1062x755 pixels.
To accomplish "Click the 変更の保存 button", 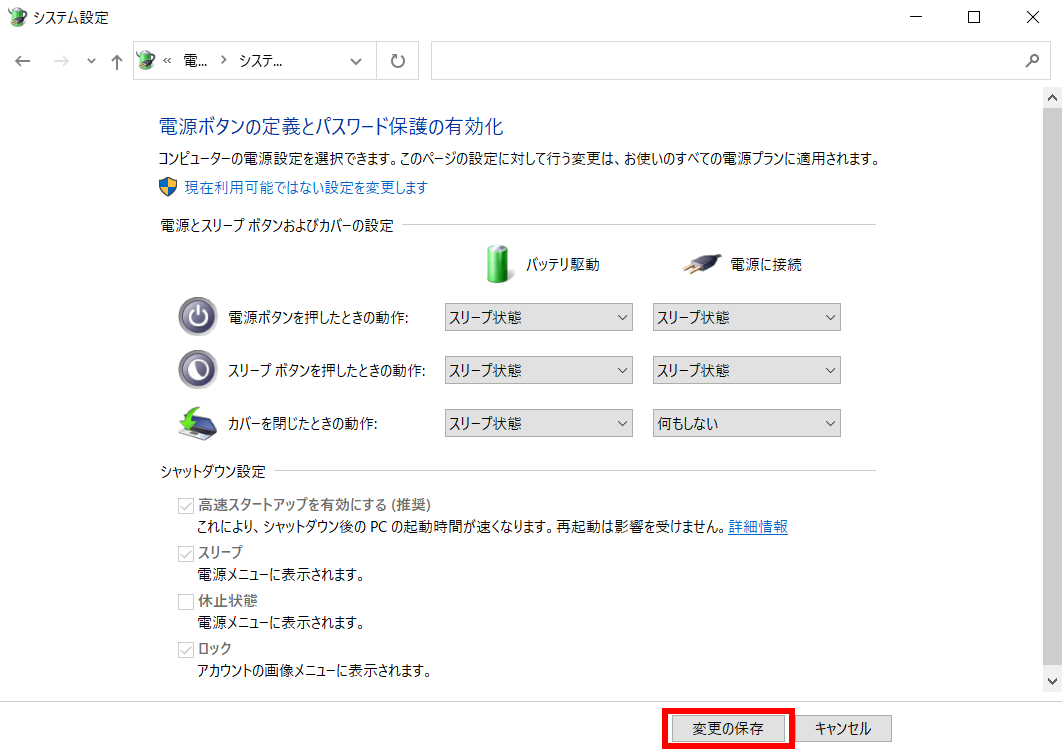I will click(728, 729).
